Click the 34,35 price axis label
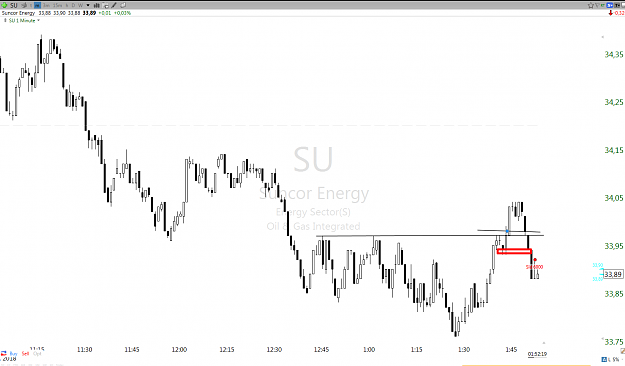This screenshot has width=625, height=366. pyautogui.click(x=614, y=55)
